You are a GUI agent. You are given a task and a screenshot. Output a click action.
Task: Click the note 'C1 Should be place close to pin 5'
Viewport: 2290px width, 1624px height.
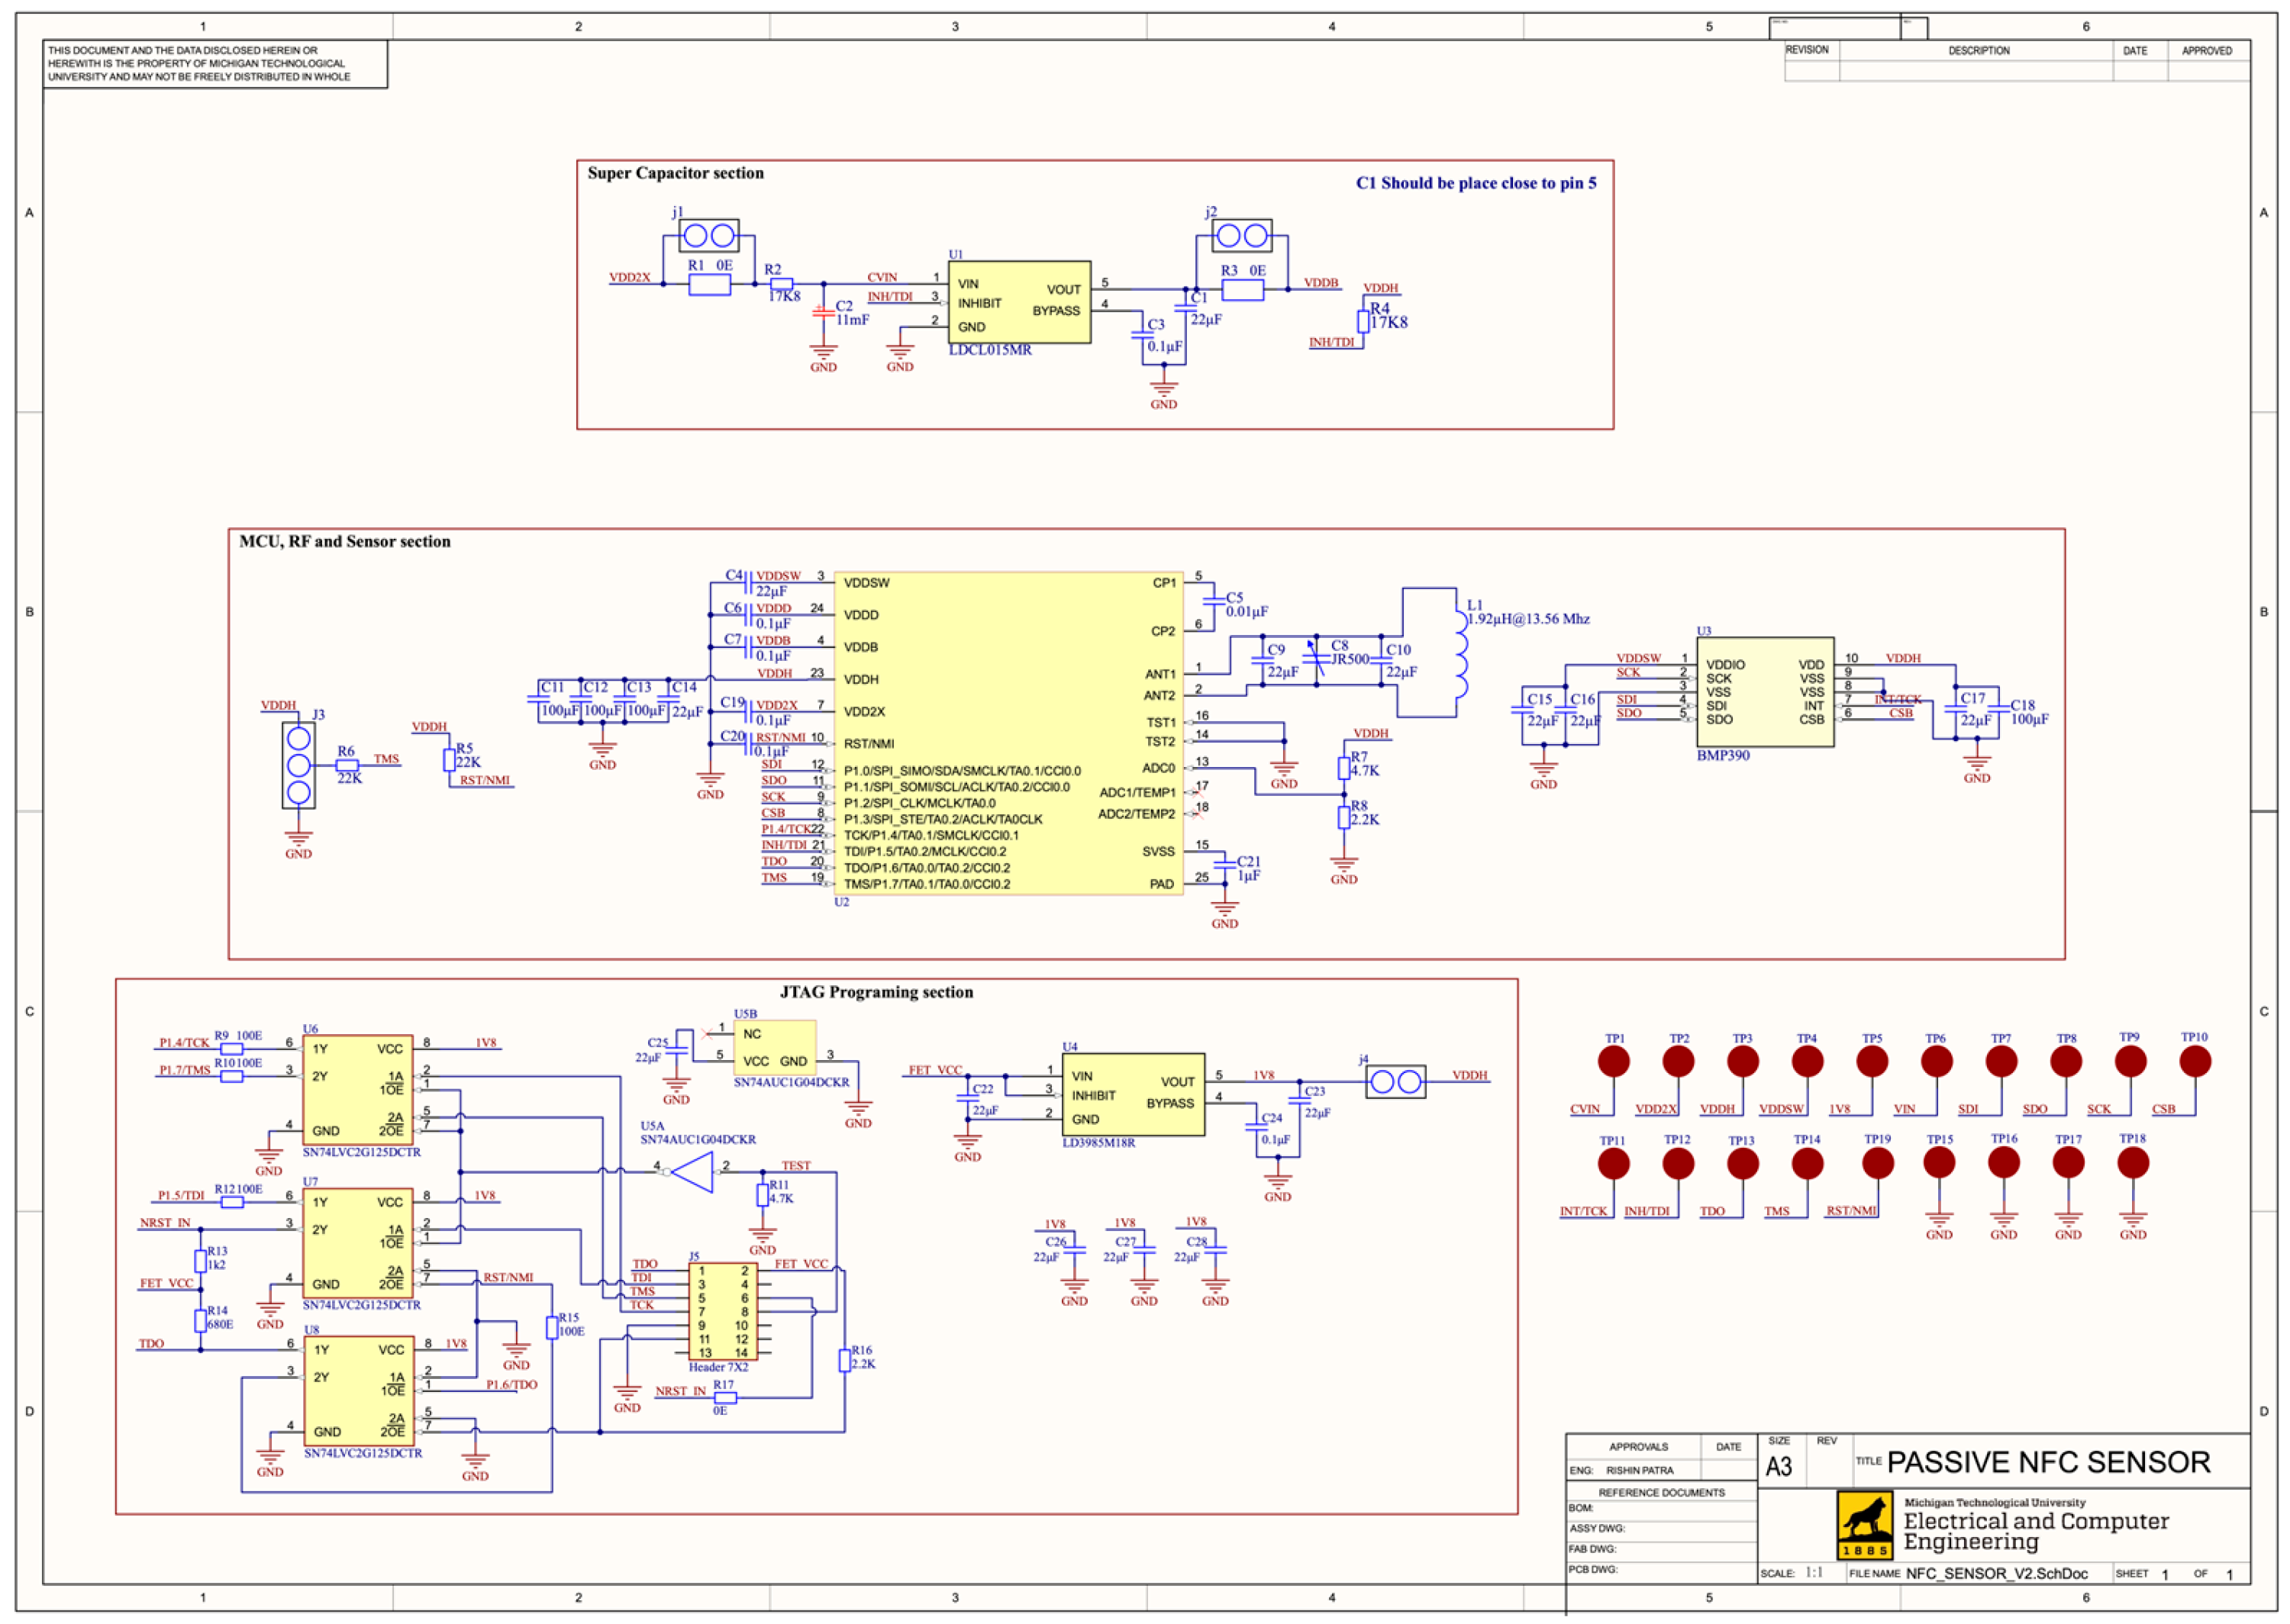[1476, 183]
